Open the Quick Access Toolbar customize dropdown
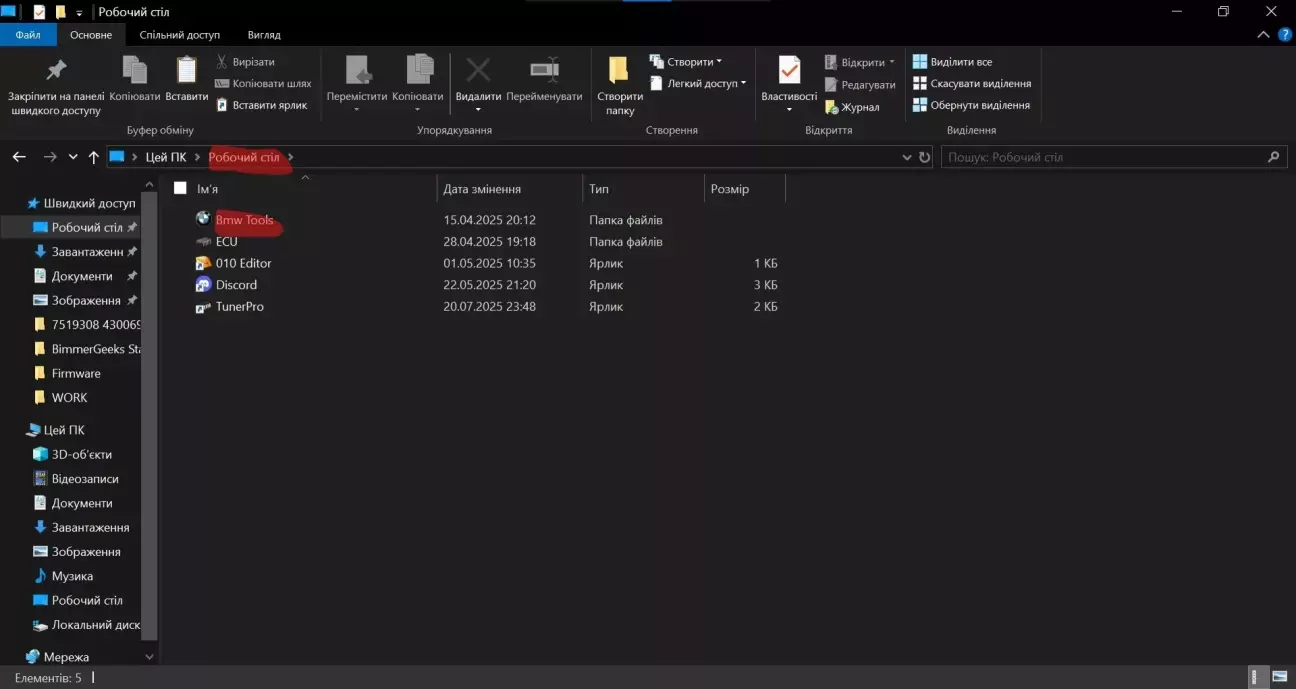 click(80, 13)
